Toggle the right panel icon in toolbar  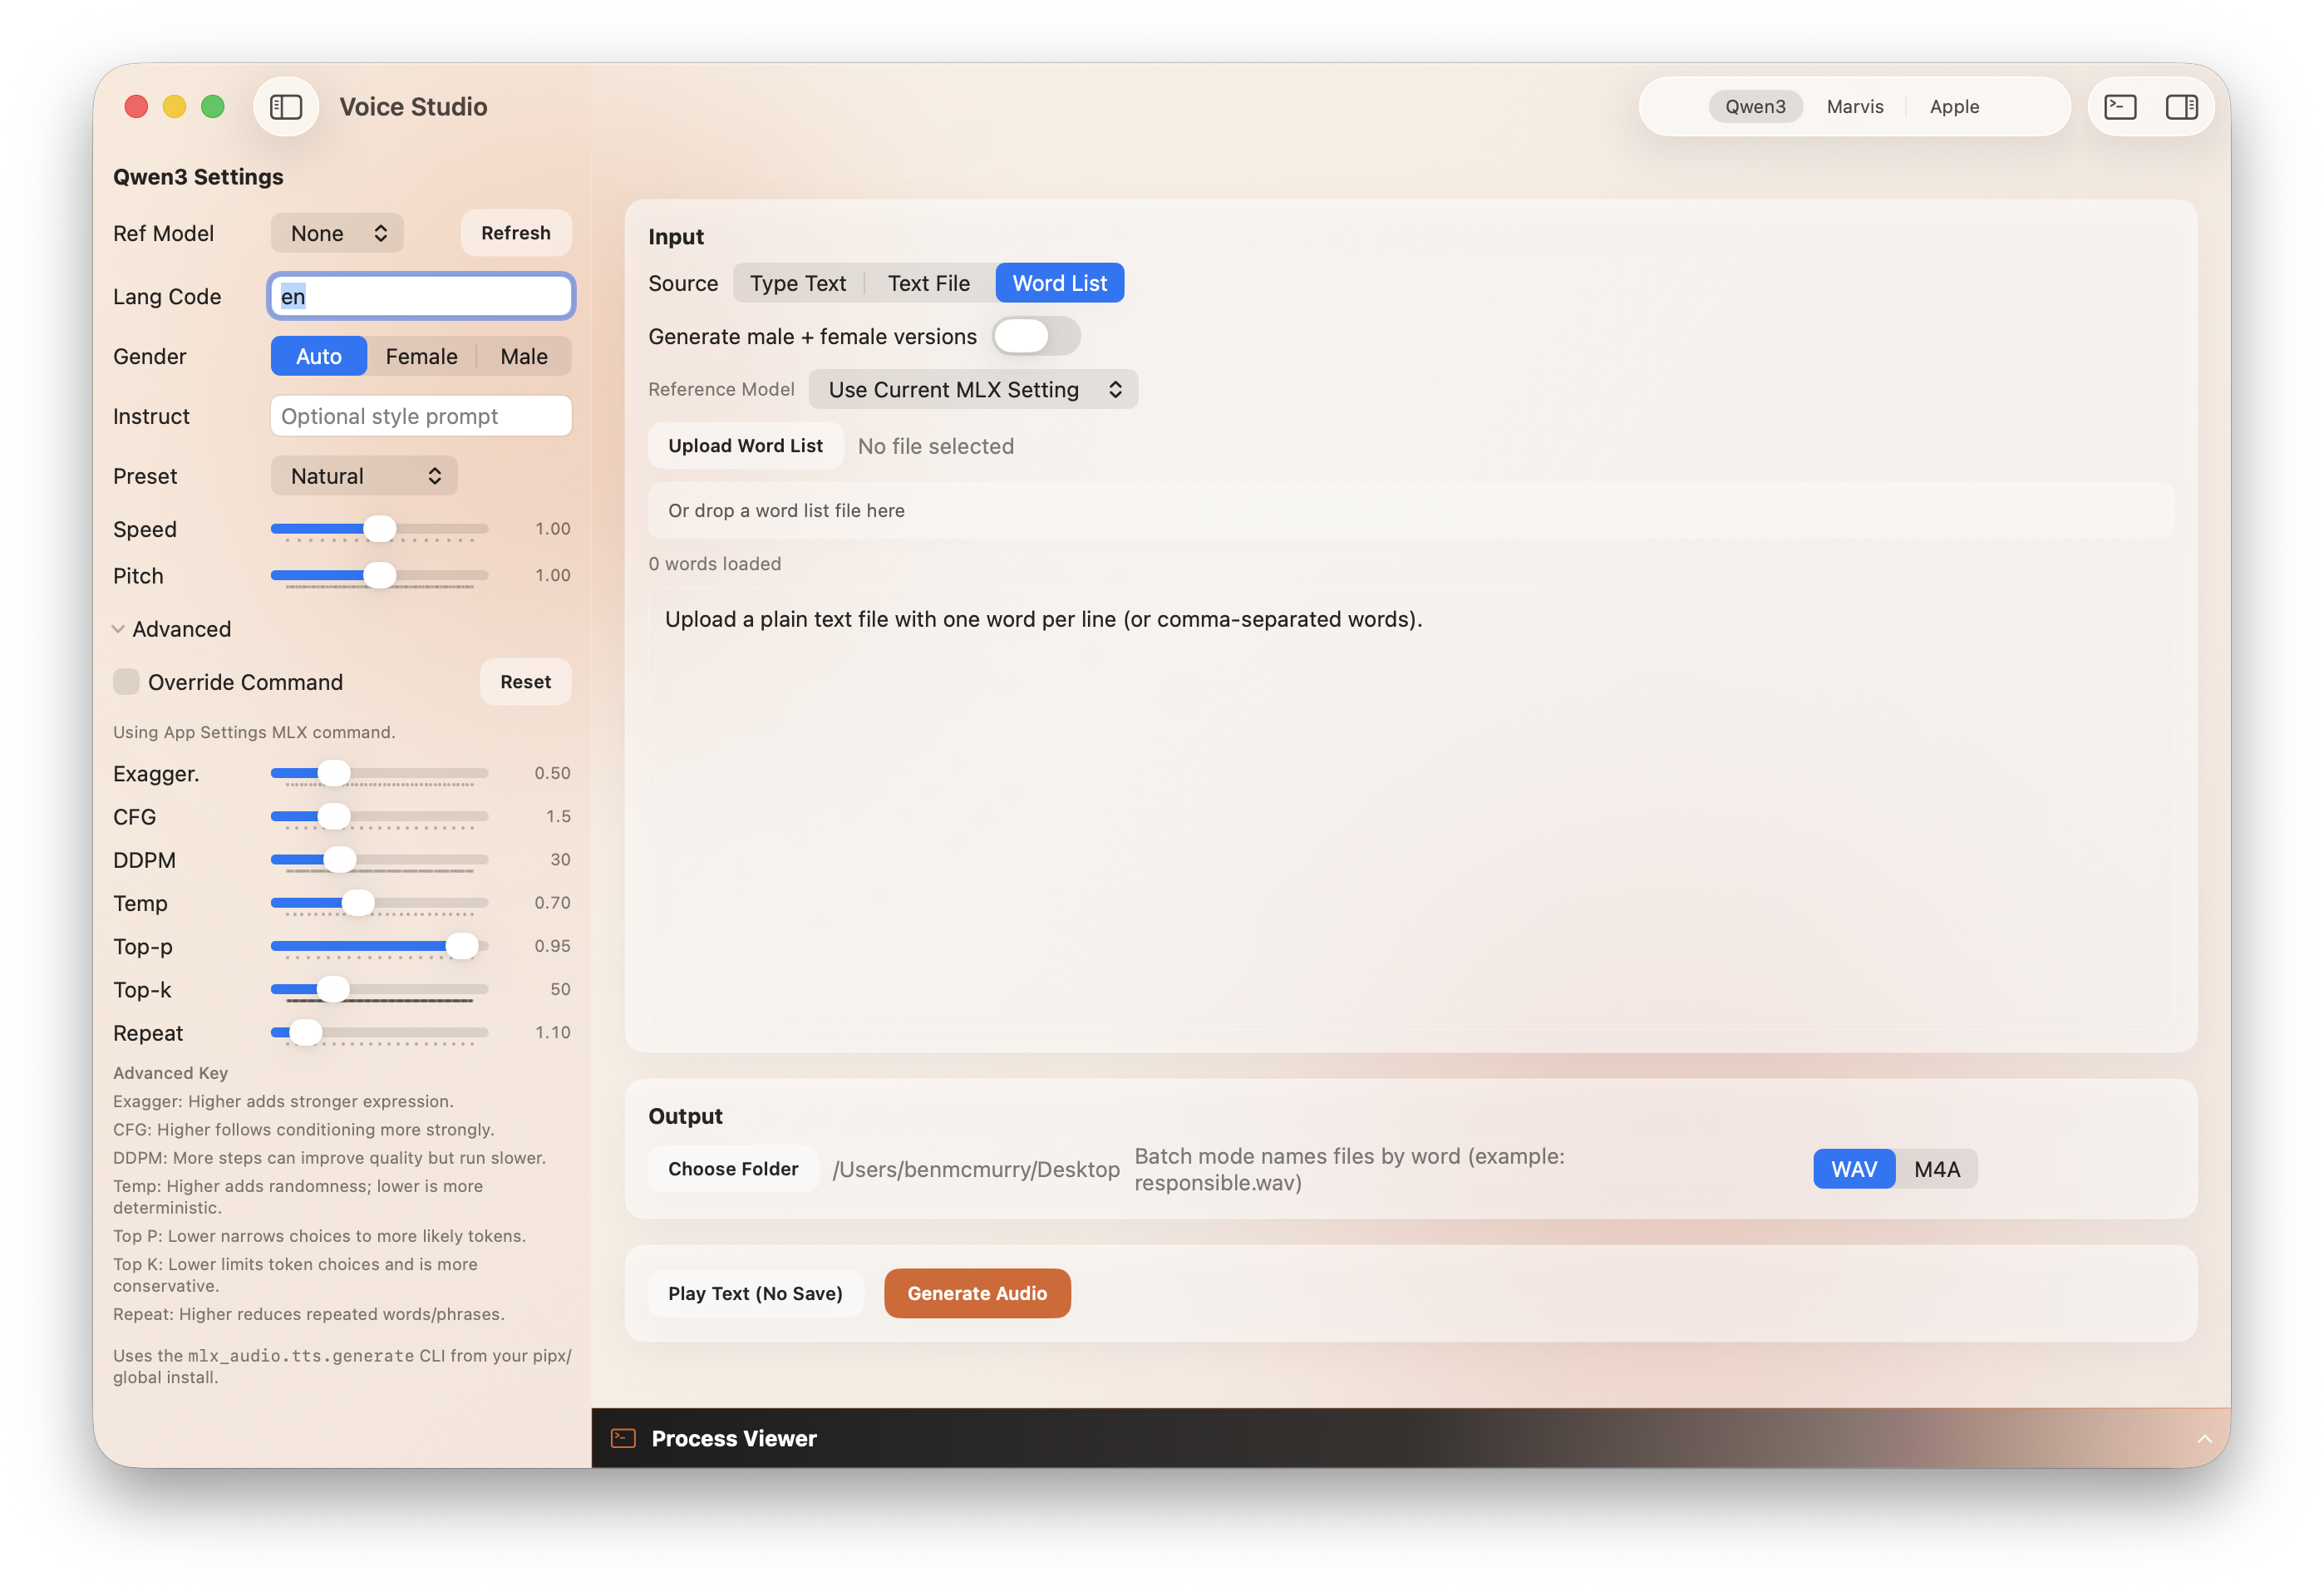2181,107
